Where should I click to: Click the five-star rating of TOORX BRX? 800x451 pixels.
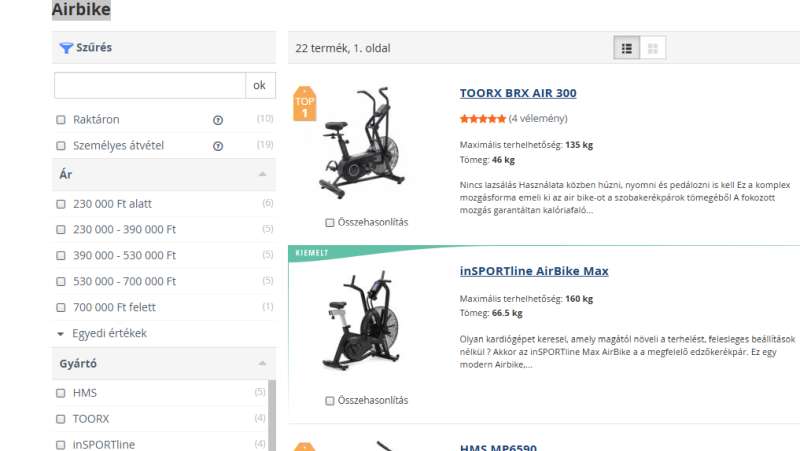click(482, 119)
